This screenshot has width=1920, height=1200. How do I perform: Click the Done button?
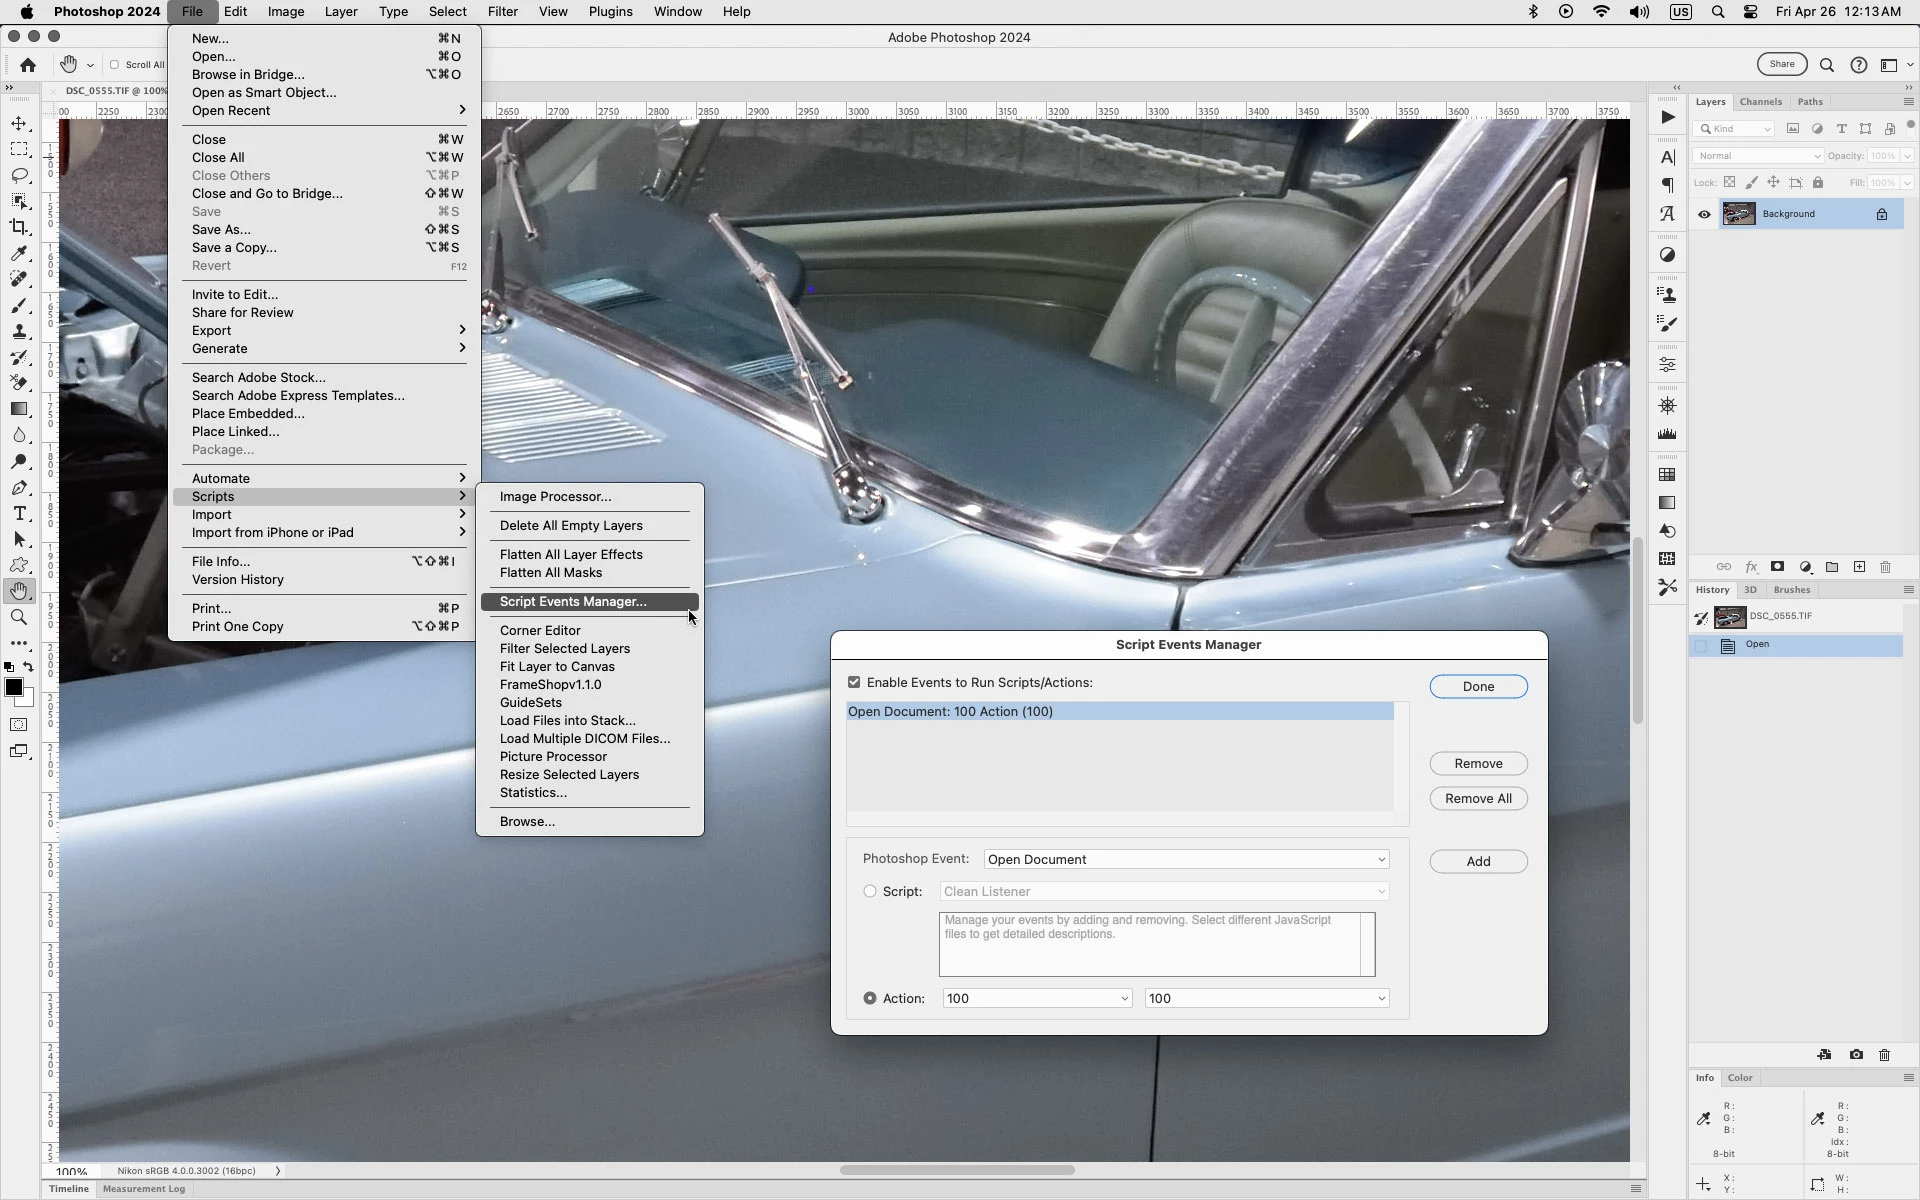[x=1477, y=687]
